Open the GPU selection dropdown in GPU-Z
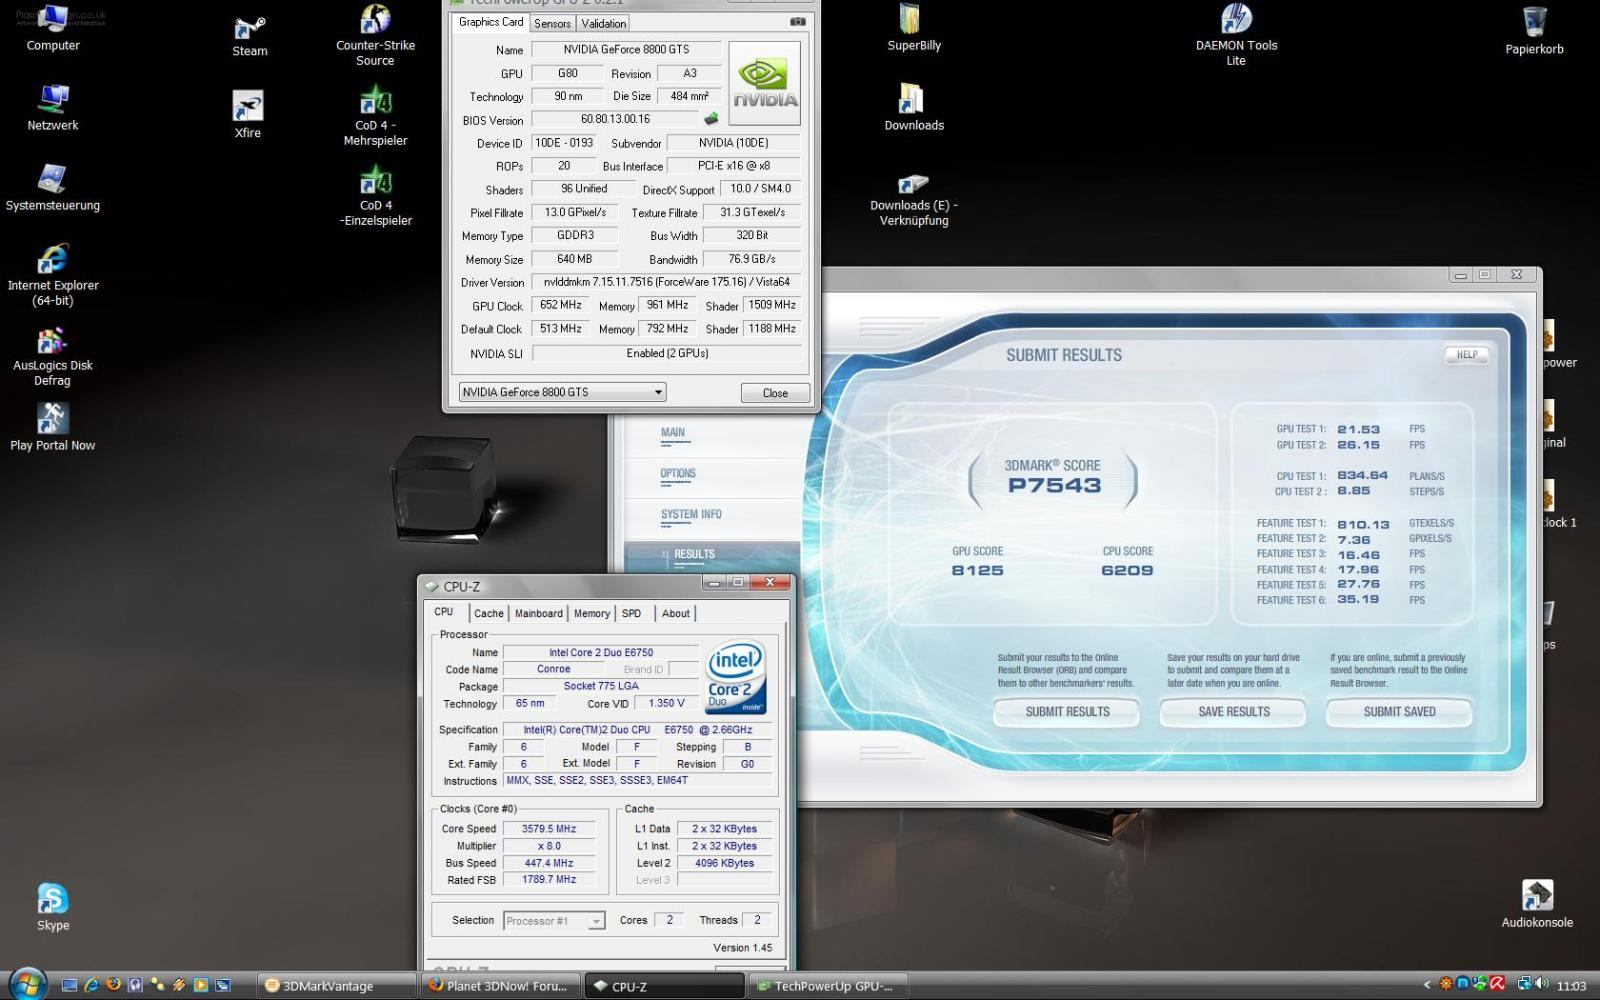The width and height of the screenshot is (1600, 1000). tap(562, 392)
